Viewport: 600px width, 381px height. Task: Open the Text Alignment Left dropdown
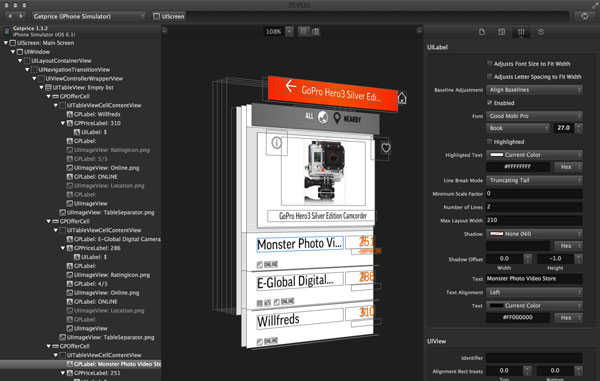(x=534, y=292)
